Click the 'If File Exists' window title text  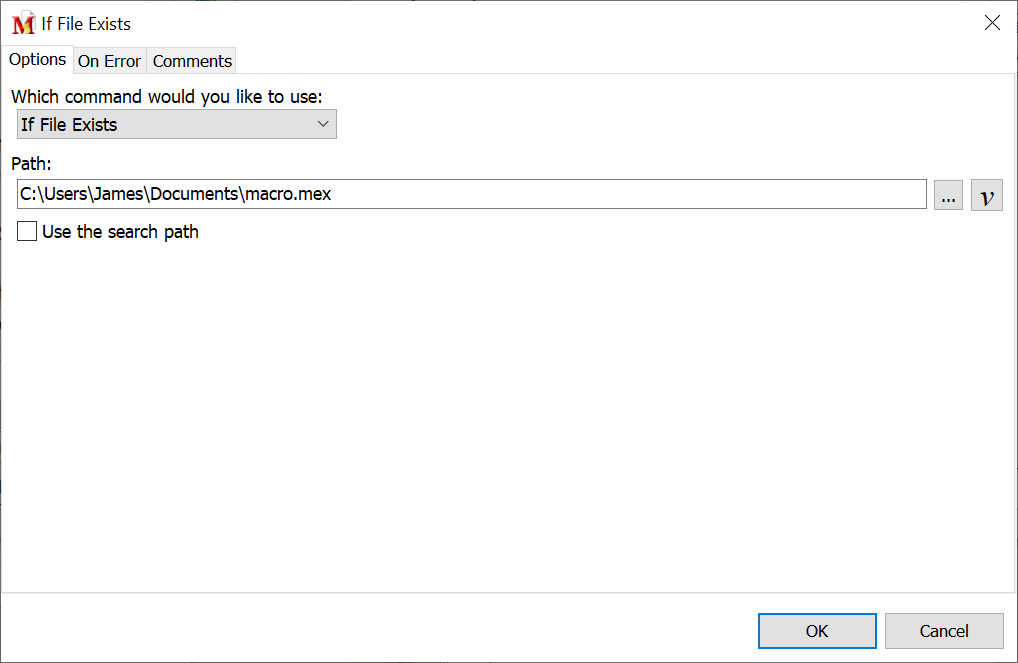(x=86, y=23)
